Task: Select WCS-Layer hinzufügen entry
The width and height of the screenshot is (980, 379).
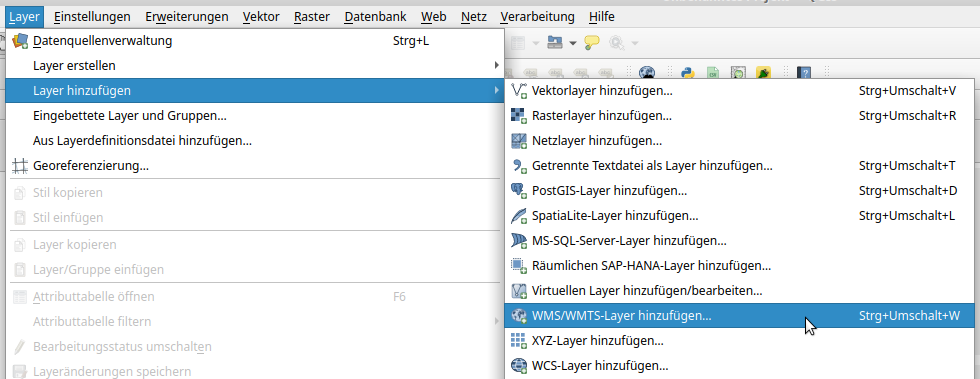Action: [740, 366]
